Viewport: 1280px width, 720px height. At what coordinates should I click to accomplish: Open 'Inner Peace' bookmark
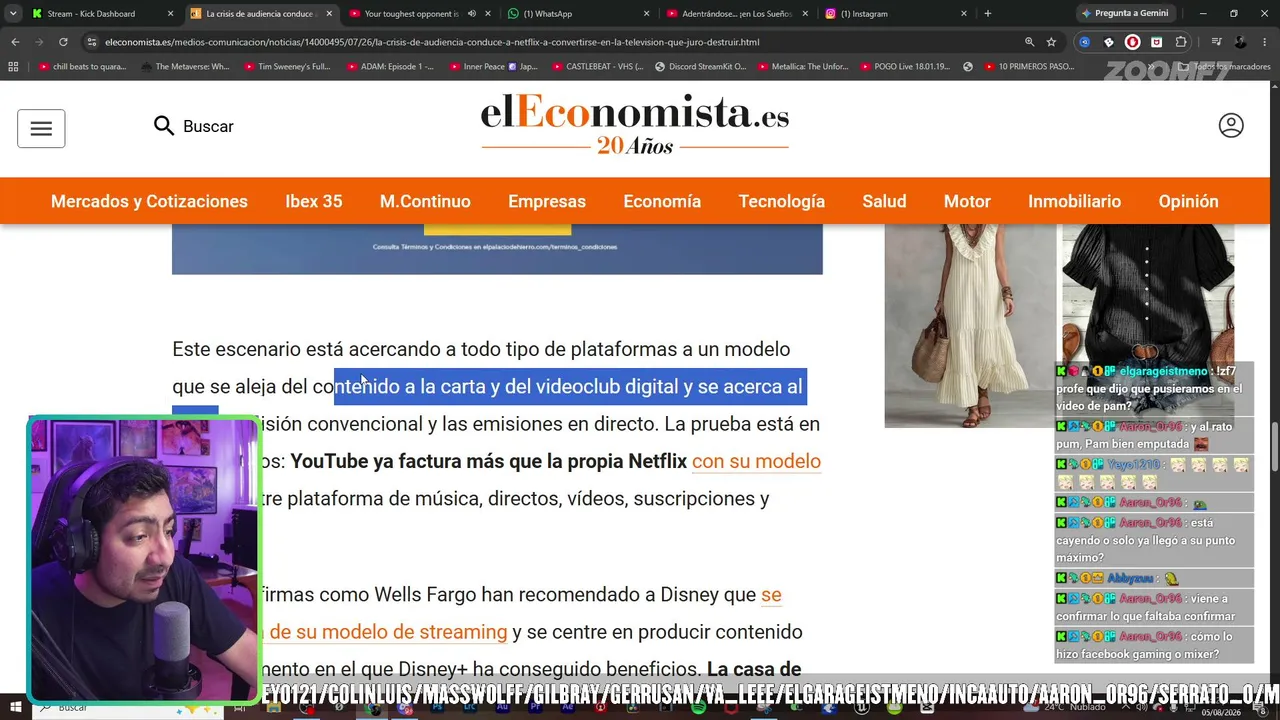[x=493, y=67]
